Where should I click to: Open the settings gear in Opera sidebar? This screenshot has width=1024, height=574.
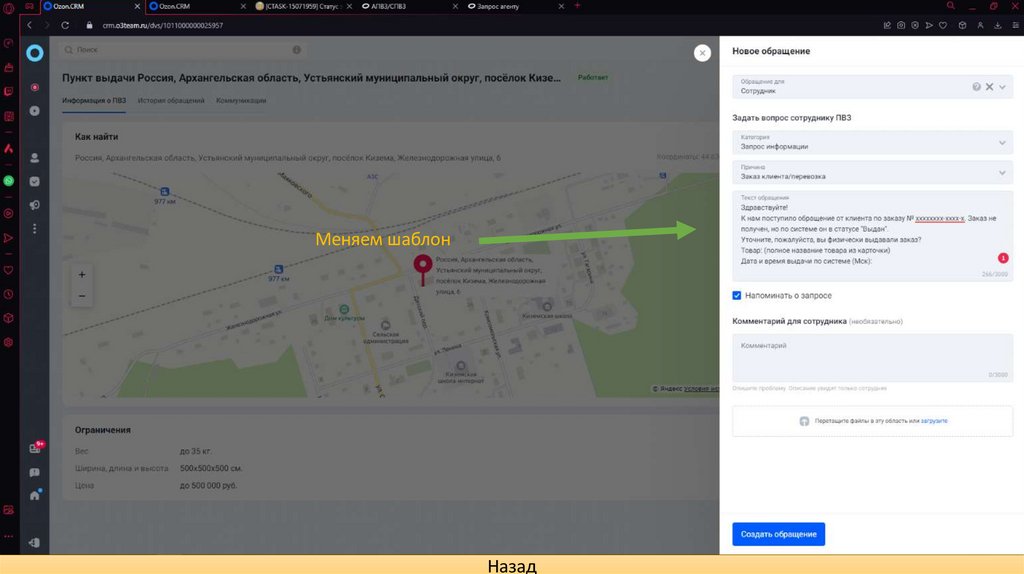coord(8,342)
